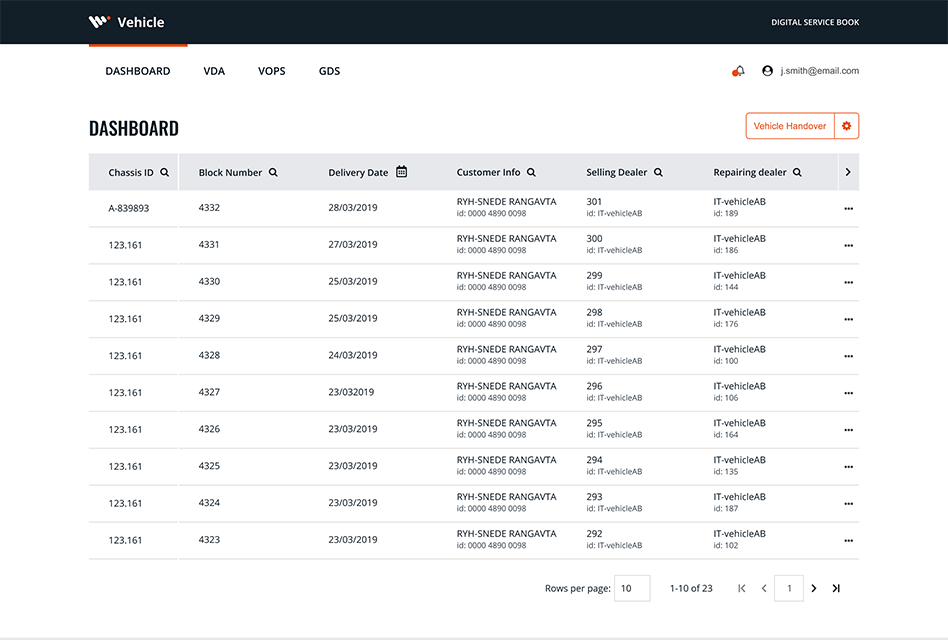Filter the Customer Info column

530,172
